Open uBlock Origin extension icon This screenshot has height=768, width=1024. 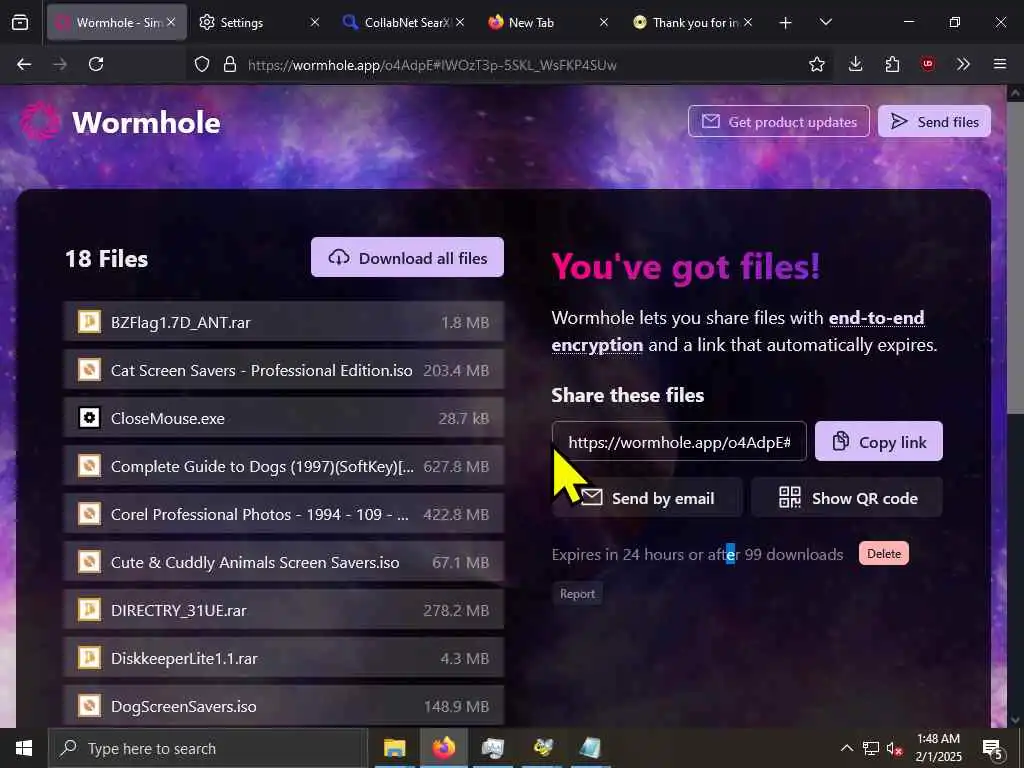[927, 64]
